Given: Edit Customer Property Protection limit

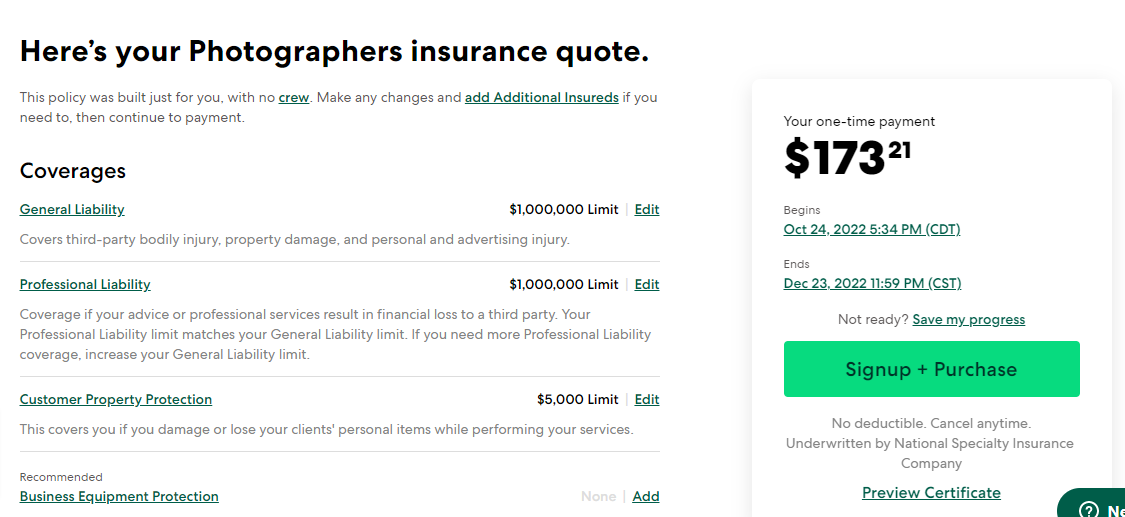Looking at the screenshot, I should click(x=647, y=399).
